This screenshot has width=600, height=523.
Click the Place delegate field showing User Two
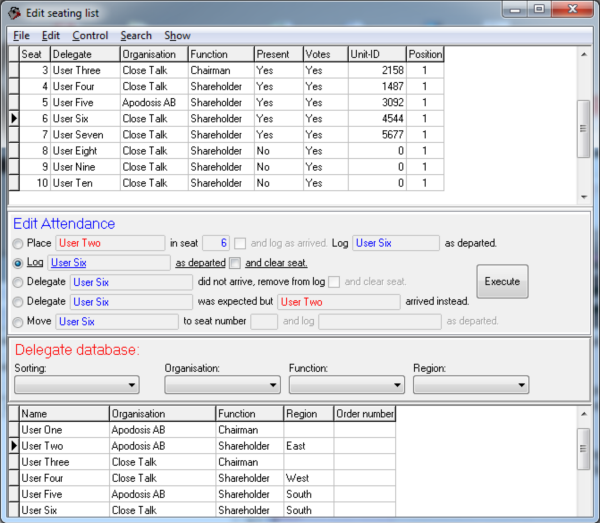pyautogui.click(x=110, y=243)
